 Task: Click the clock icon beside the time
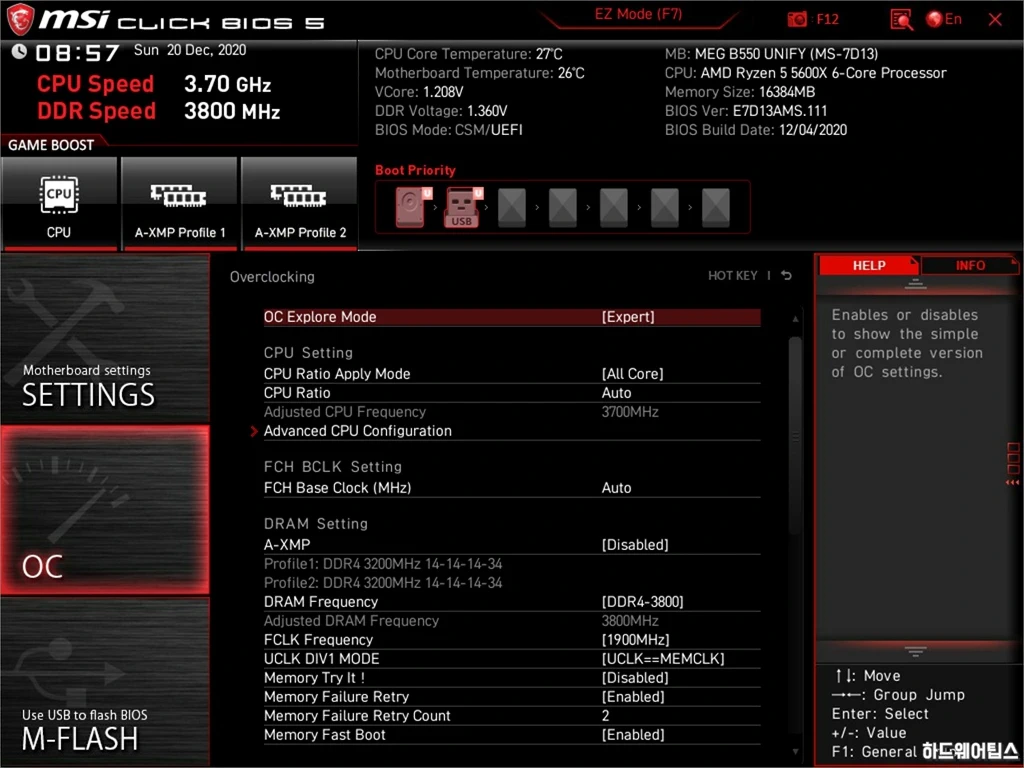(19, 51)
